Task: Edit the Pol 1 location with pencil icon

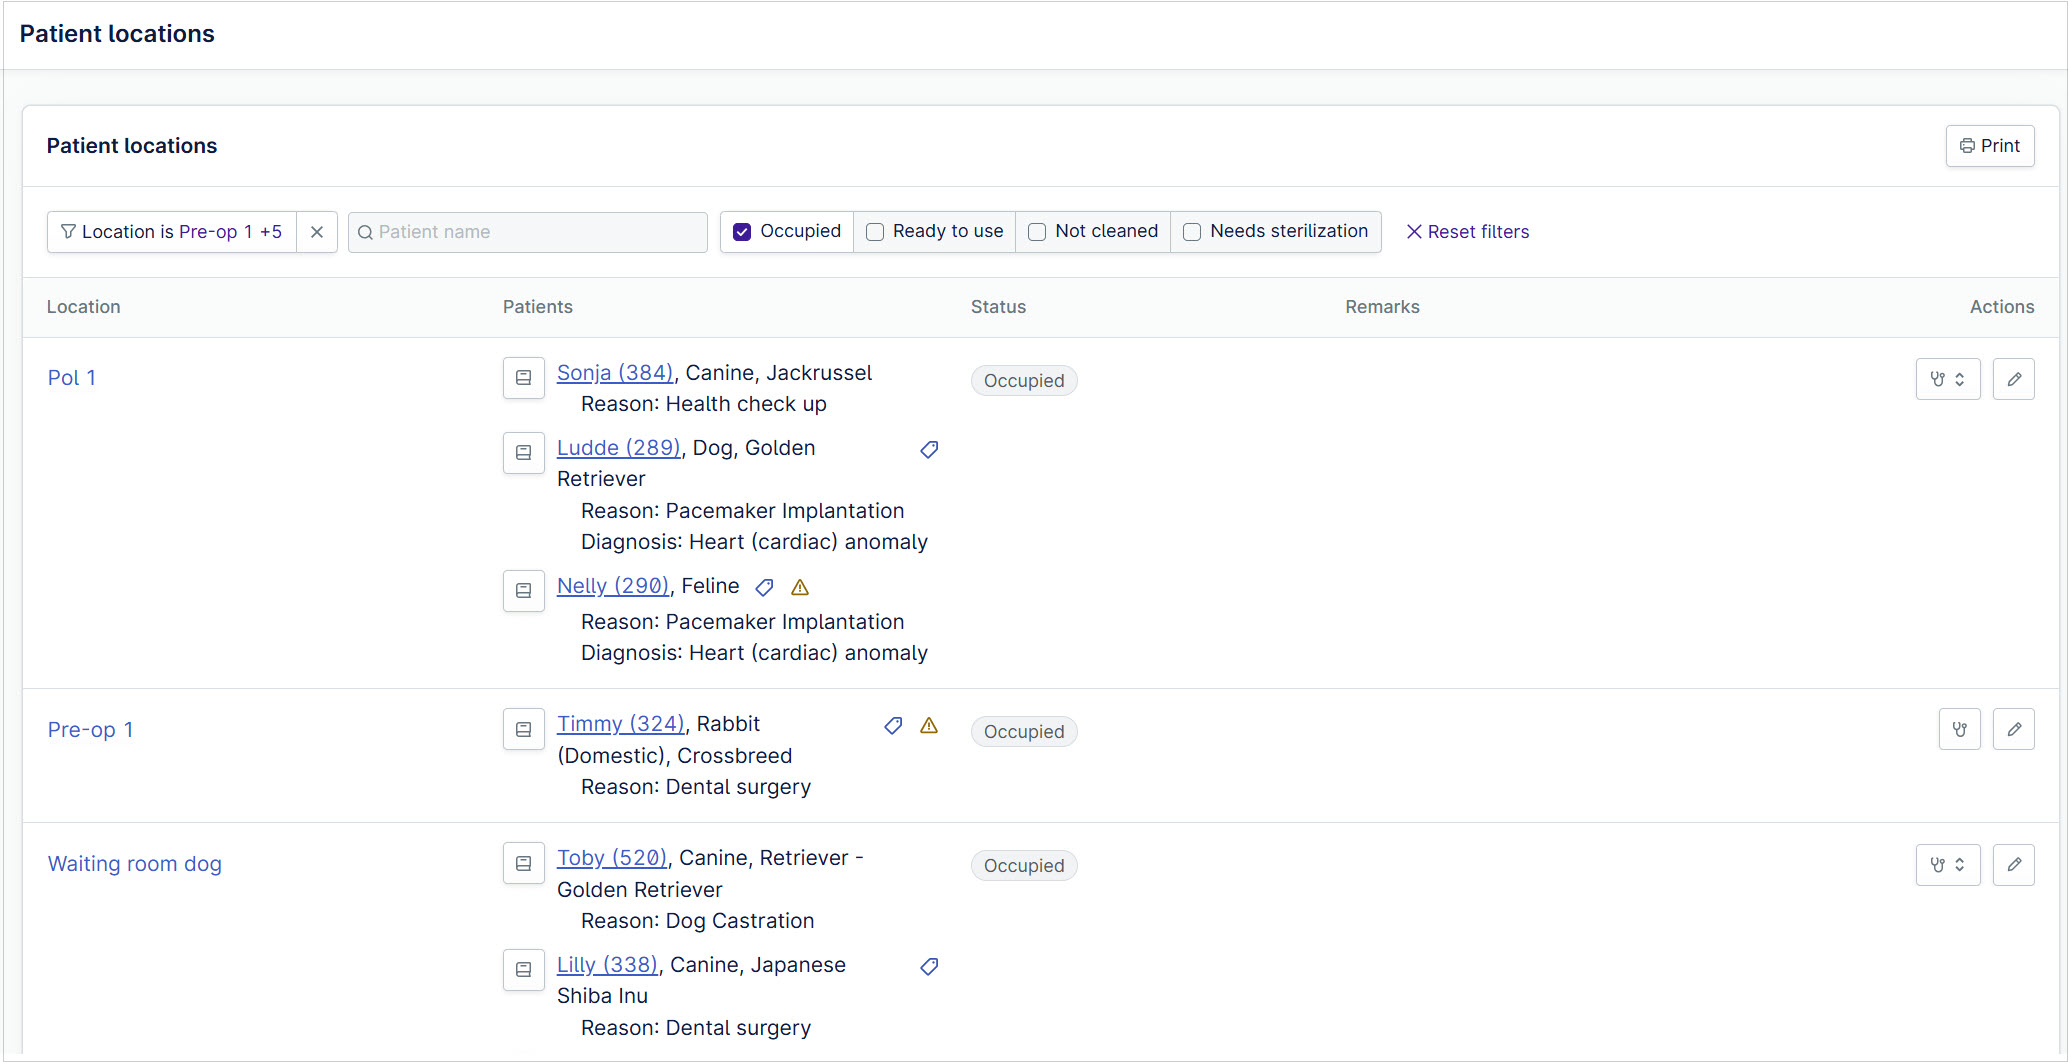Action: (2014, 379)
